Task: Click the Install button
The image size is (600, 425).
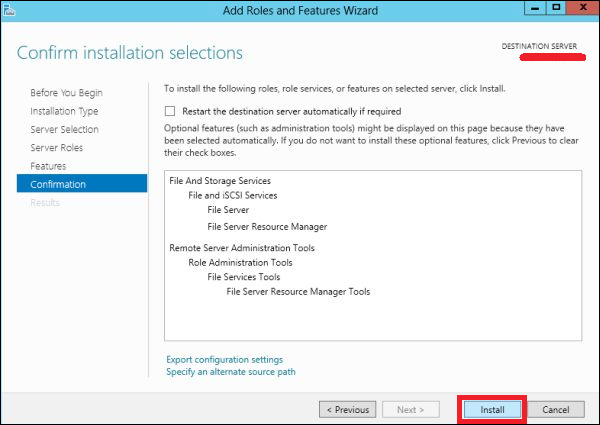Action: pos(491,409)
